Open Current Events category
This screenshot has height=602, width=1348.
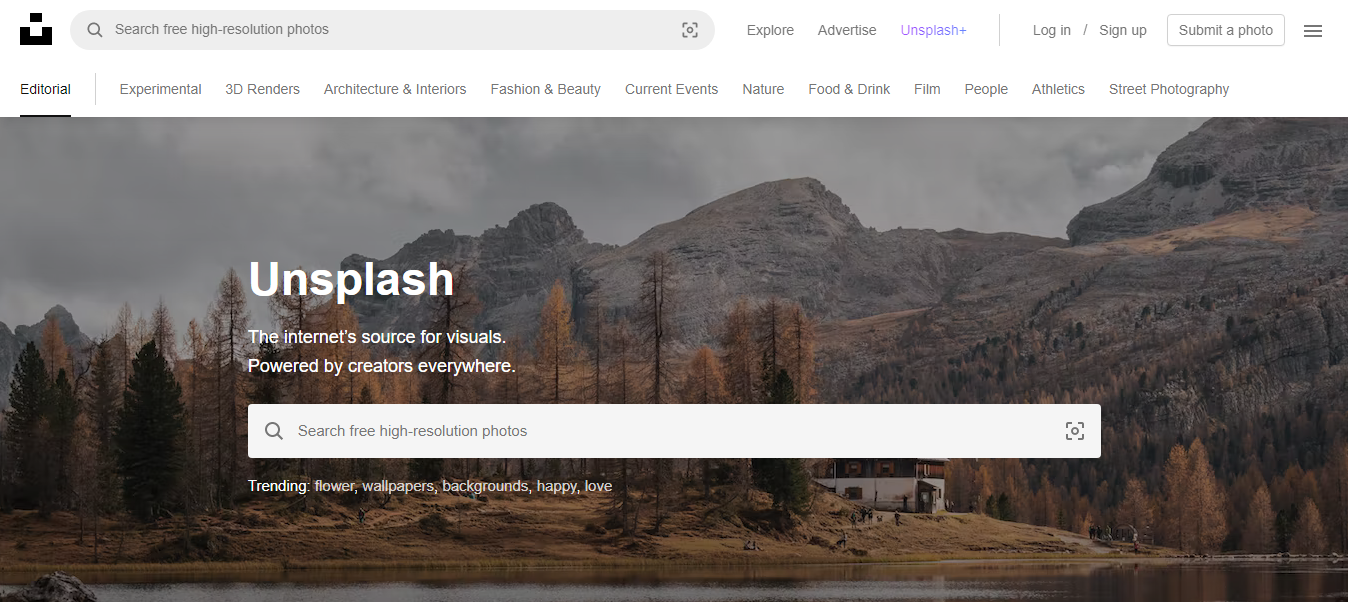[672, 89]
